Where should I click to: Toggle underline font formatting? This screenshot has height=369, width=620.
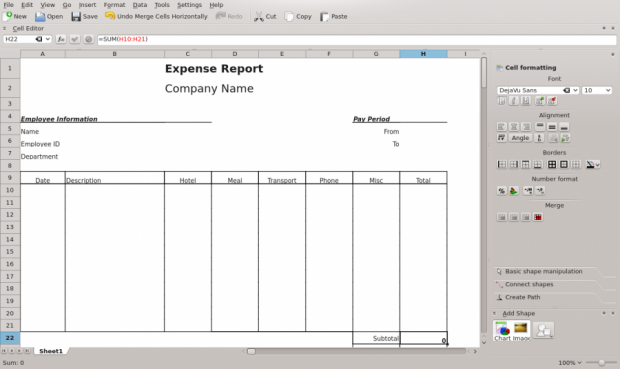point(525,101)
